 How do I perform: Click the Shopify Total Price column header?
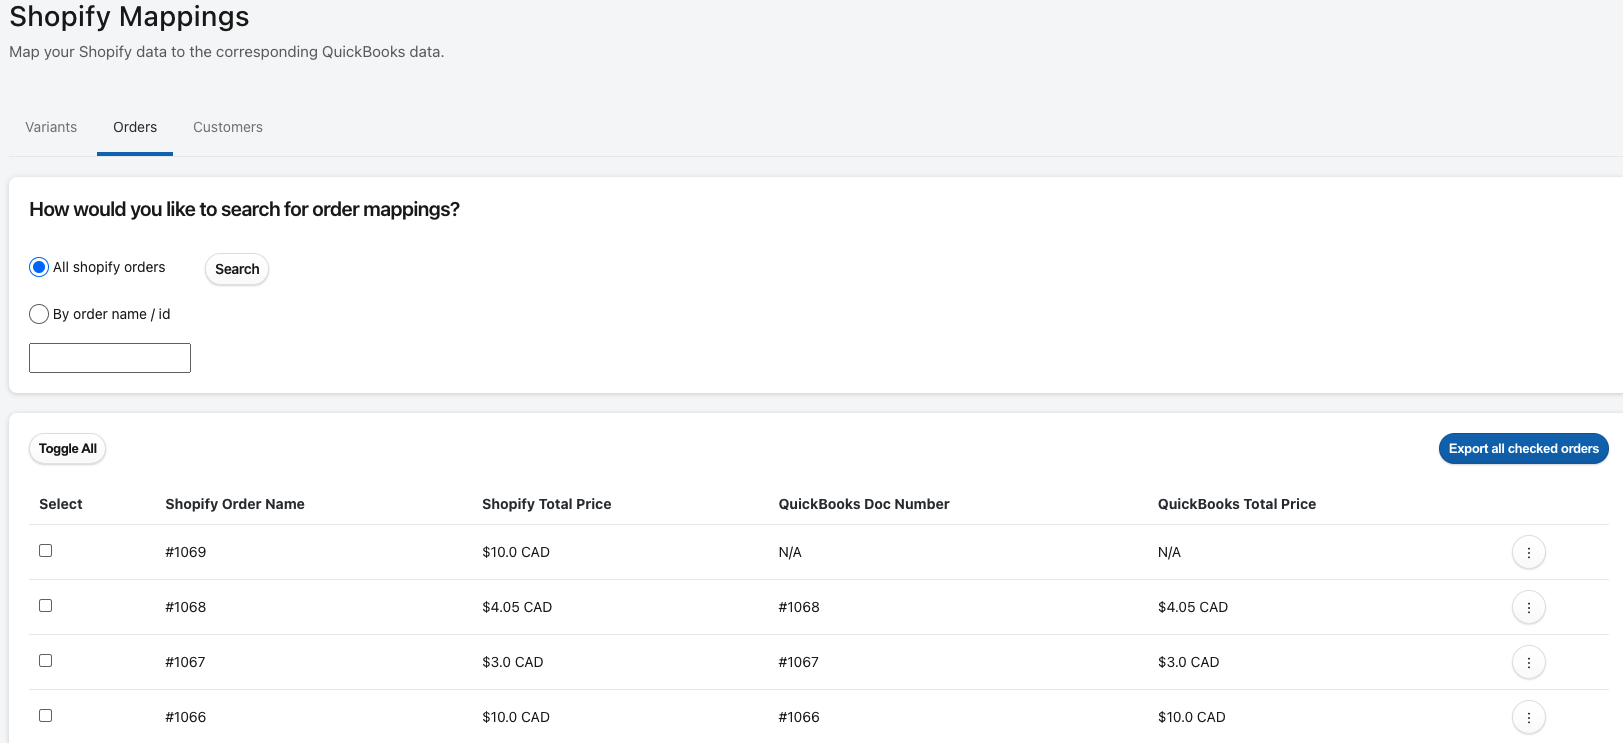point(547,504)
